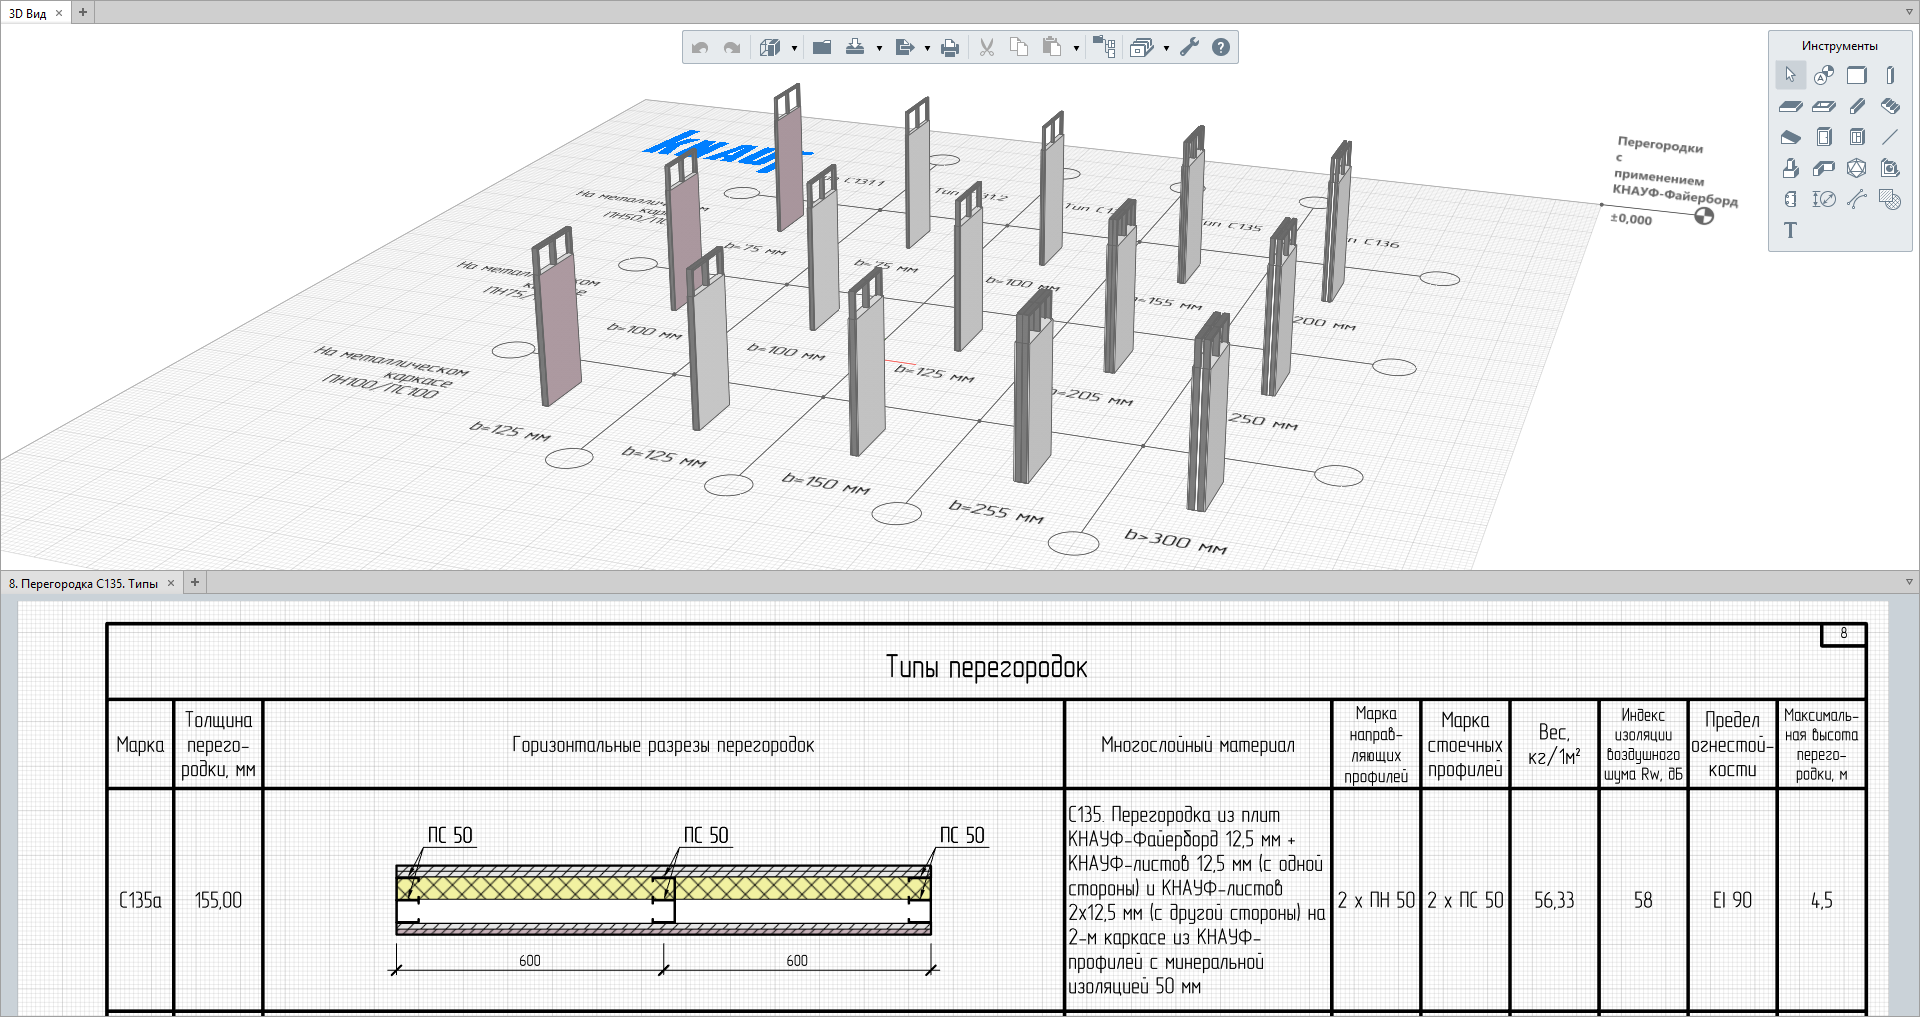
Task: Click the 'ПН100/ПС100' frame label
Action: (380, 385)
